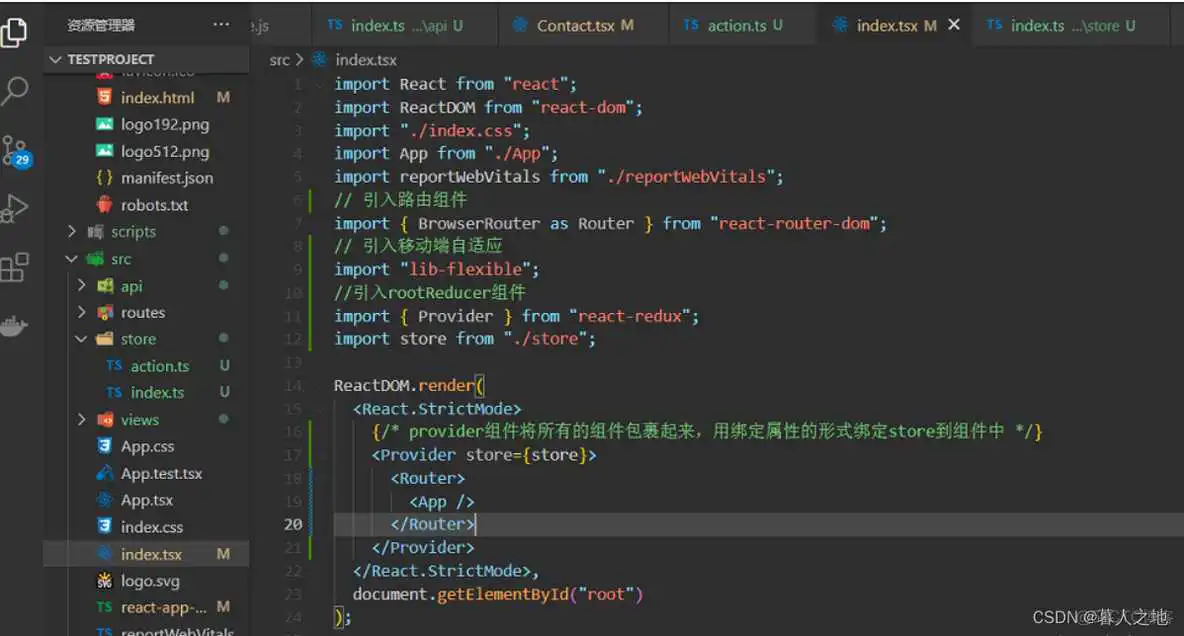Switch to the Contact.tsx tab
The height and width of the screenshot is (636, 1184).
(582, 25)
